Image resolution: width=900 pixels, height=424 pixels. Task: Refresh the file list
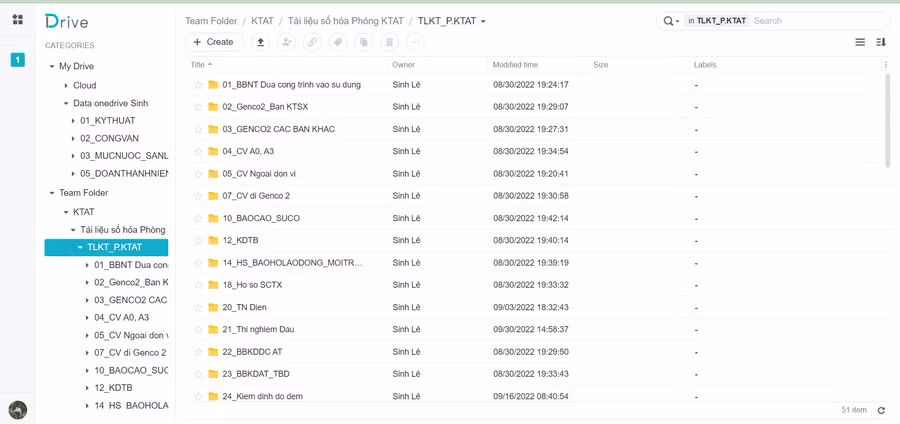[881, 410]
